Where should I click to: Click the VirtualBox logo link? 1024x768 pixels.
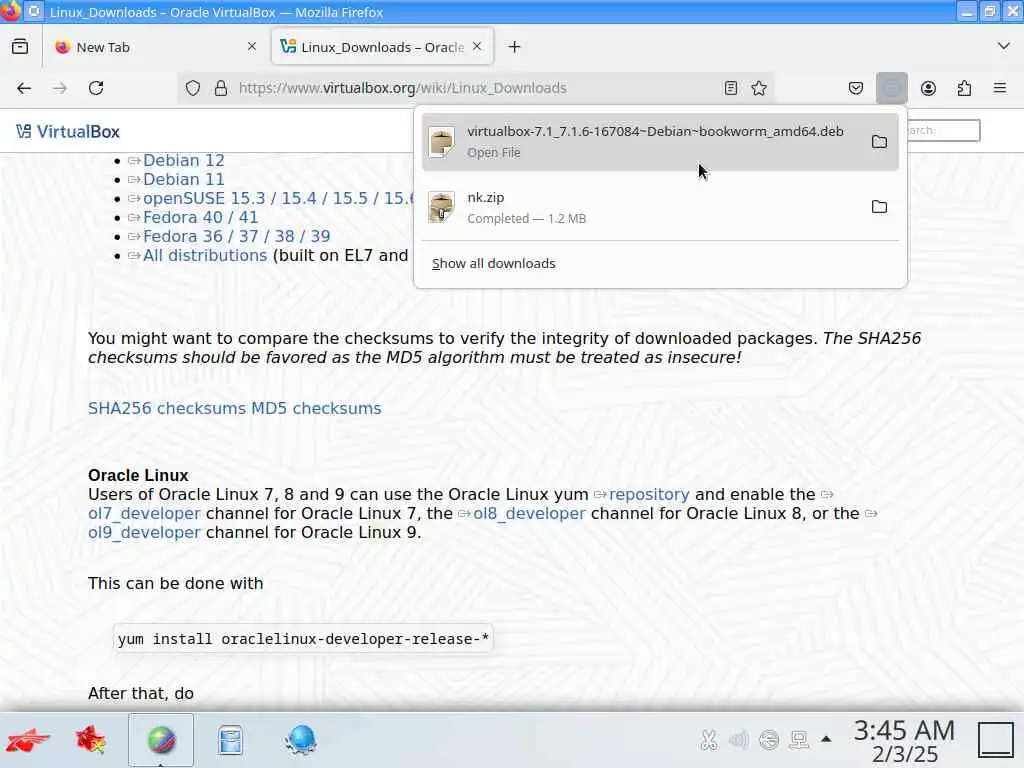tap(68, 131)
